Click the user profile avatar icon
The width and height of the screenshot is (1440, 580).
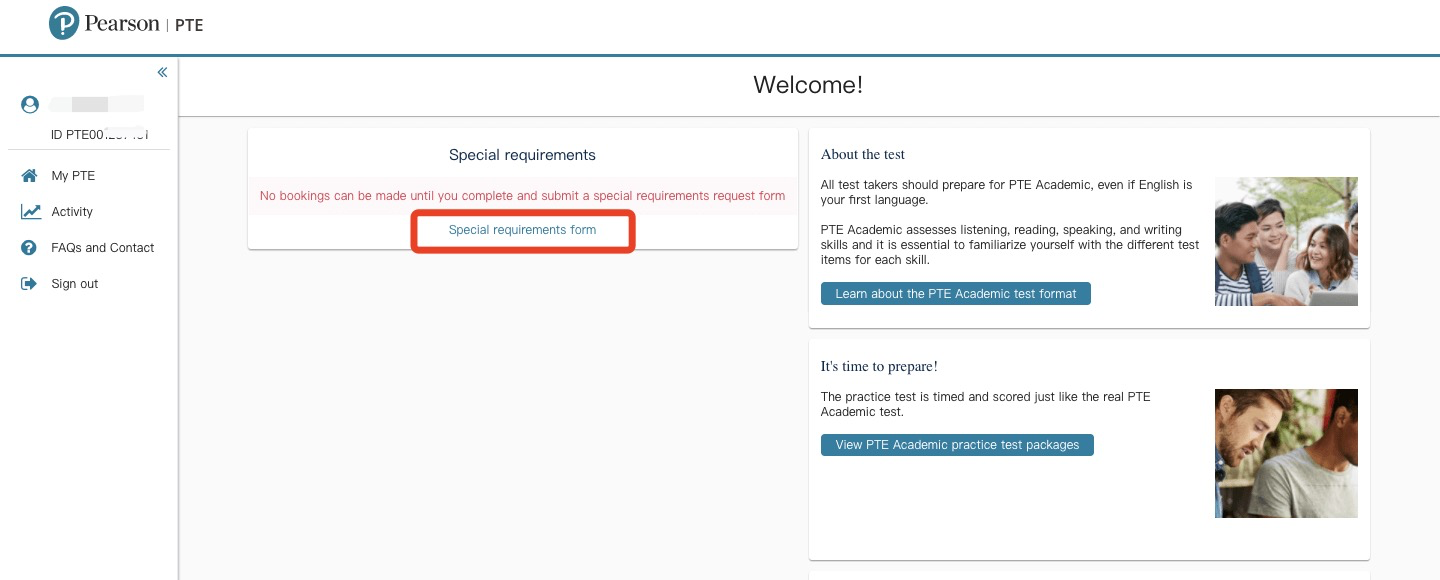point(30,104)
